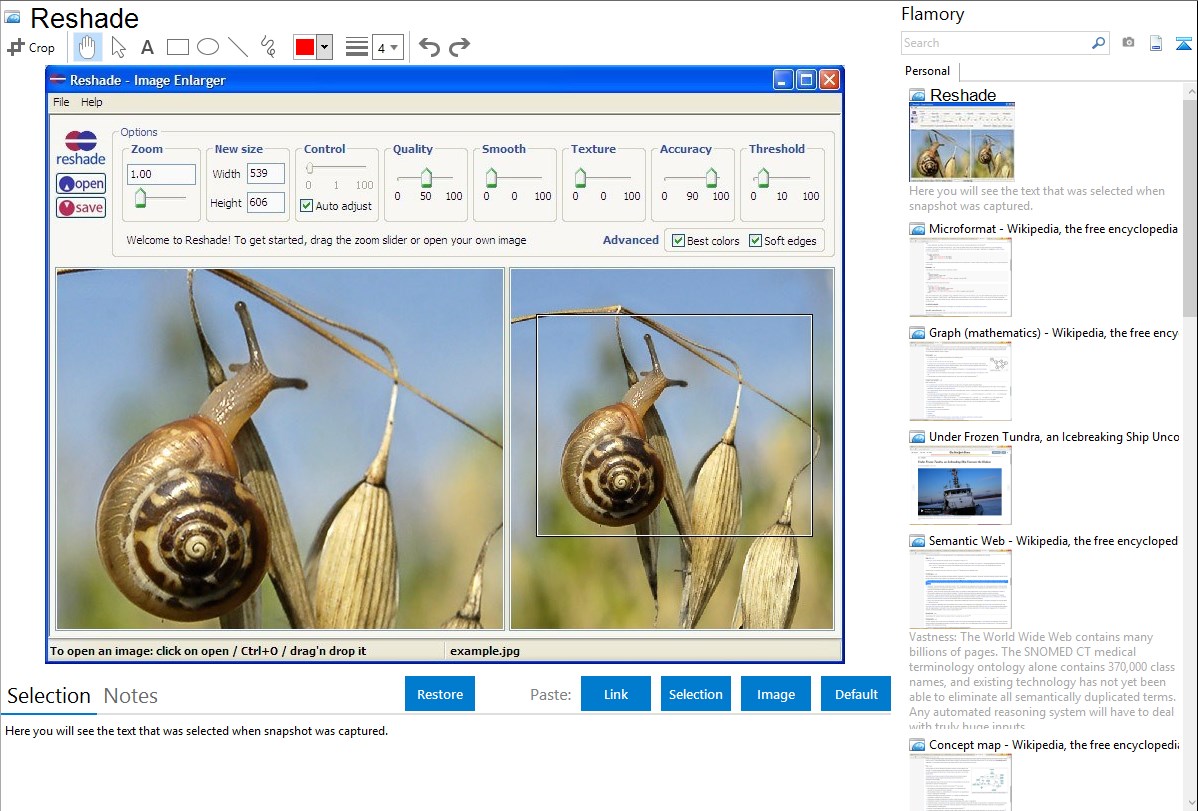Undo the last annotation
This screenshot has width=1198, height=811.
pos(429,47)
